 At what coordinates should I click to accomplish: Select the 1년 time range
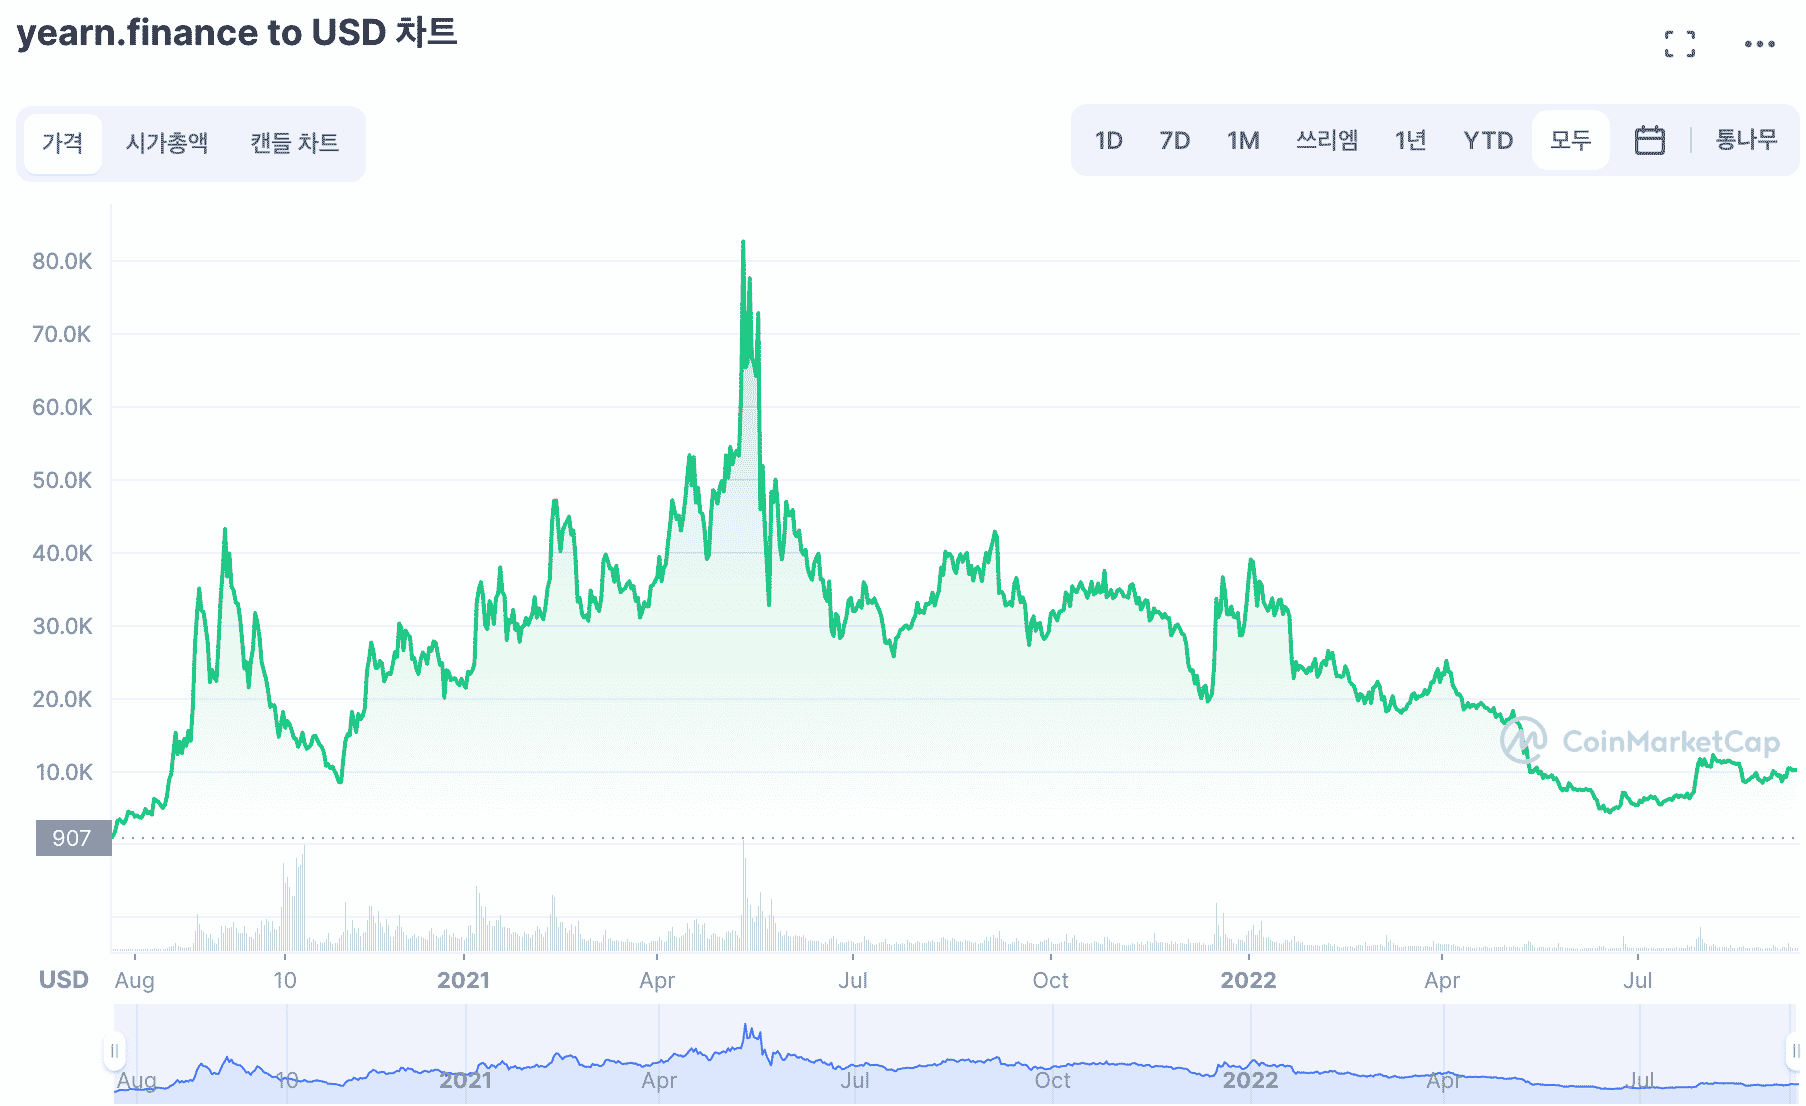(1411, 140)
